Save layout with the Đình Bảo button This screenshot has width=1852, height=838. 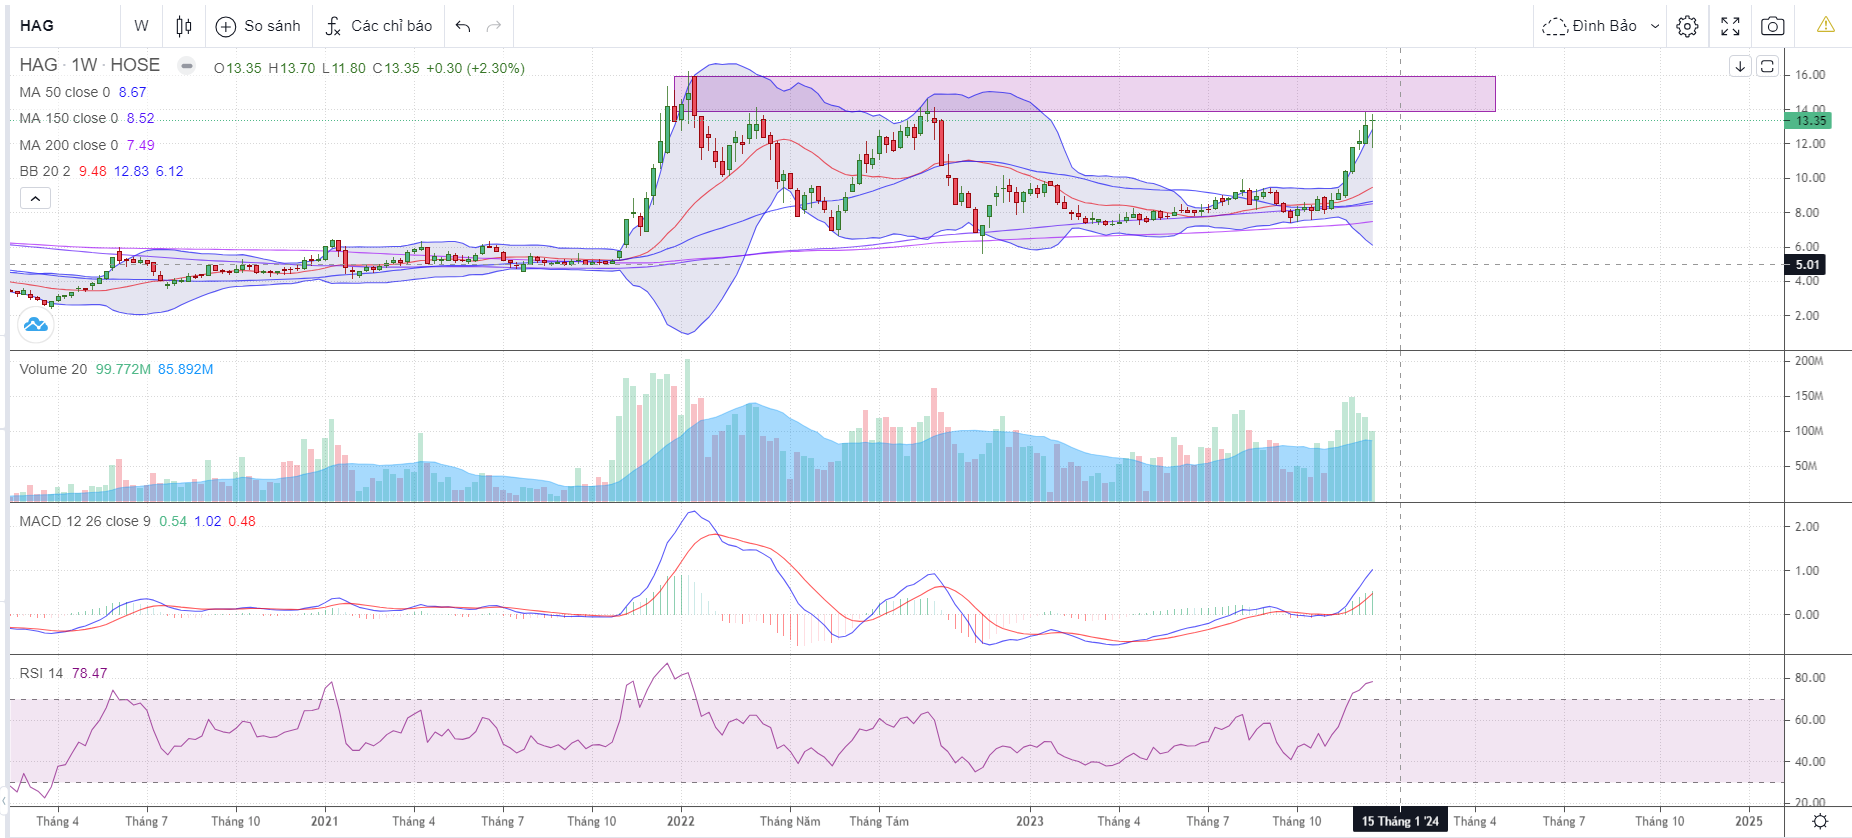tap(1590, 26)
